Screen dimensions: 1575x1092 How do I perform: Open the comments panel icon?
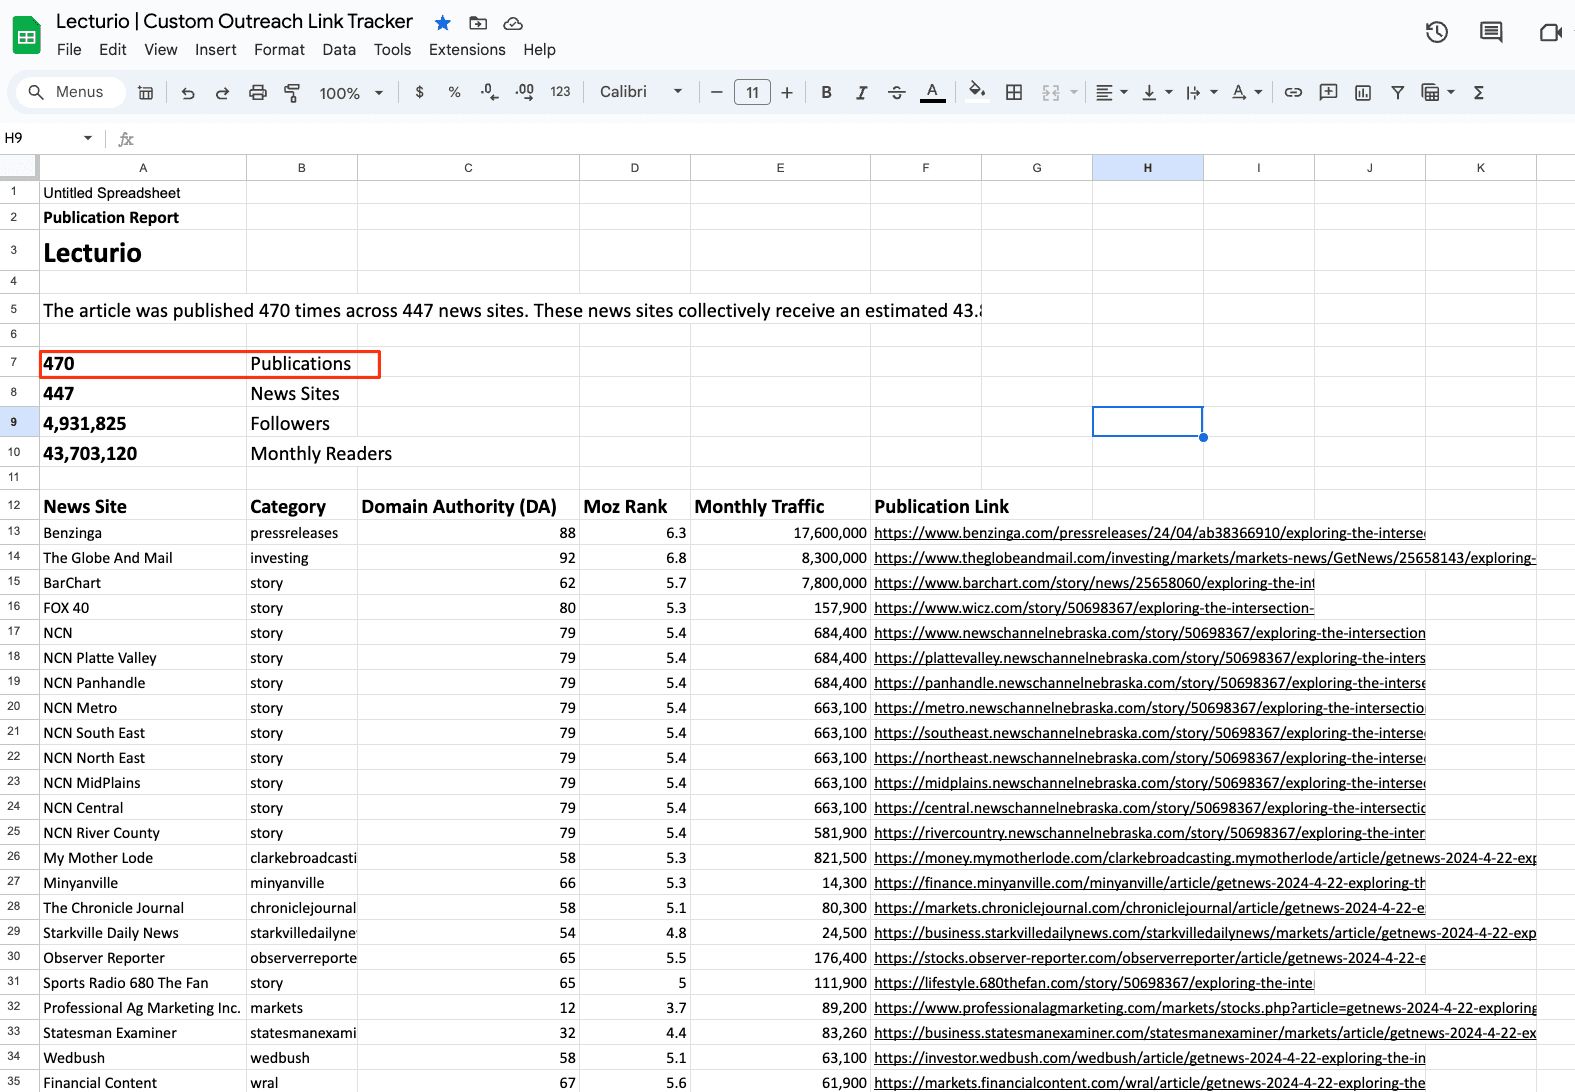[1491, 32]
